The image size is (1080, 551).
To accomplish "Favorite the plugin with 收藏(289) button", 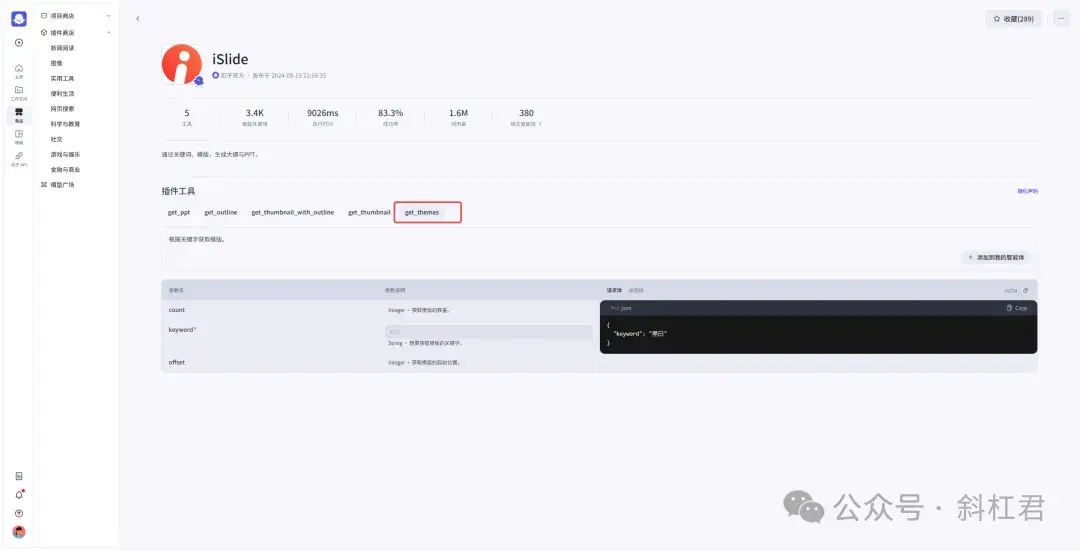I will click(x=1013, y=19).
